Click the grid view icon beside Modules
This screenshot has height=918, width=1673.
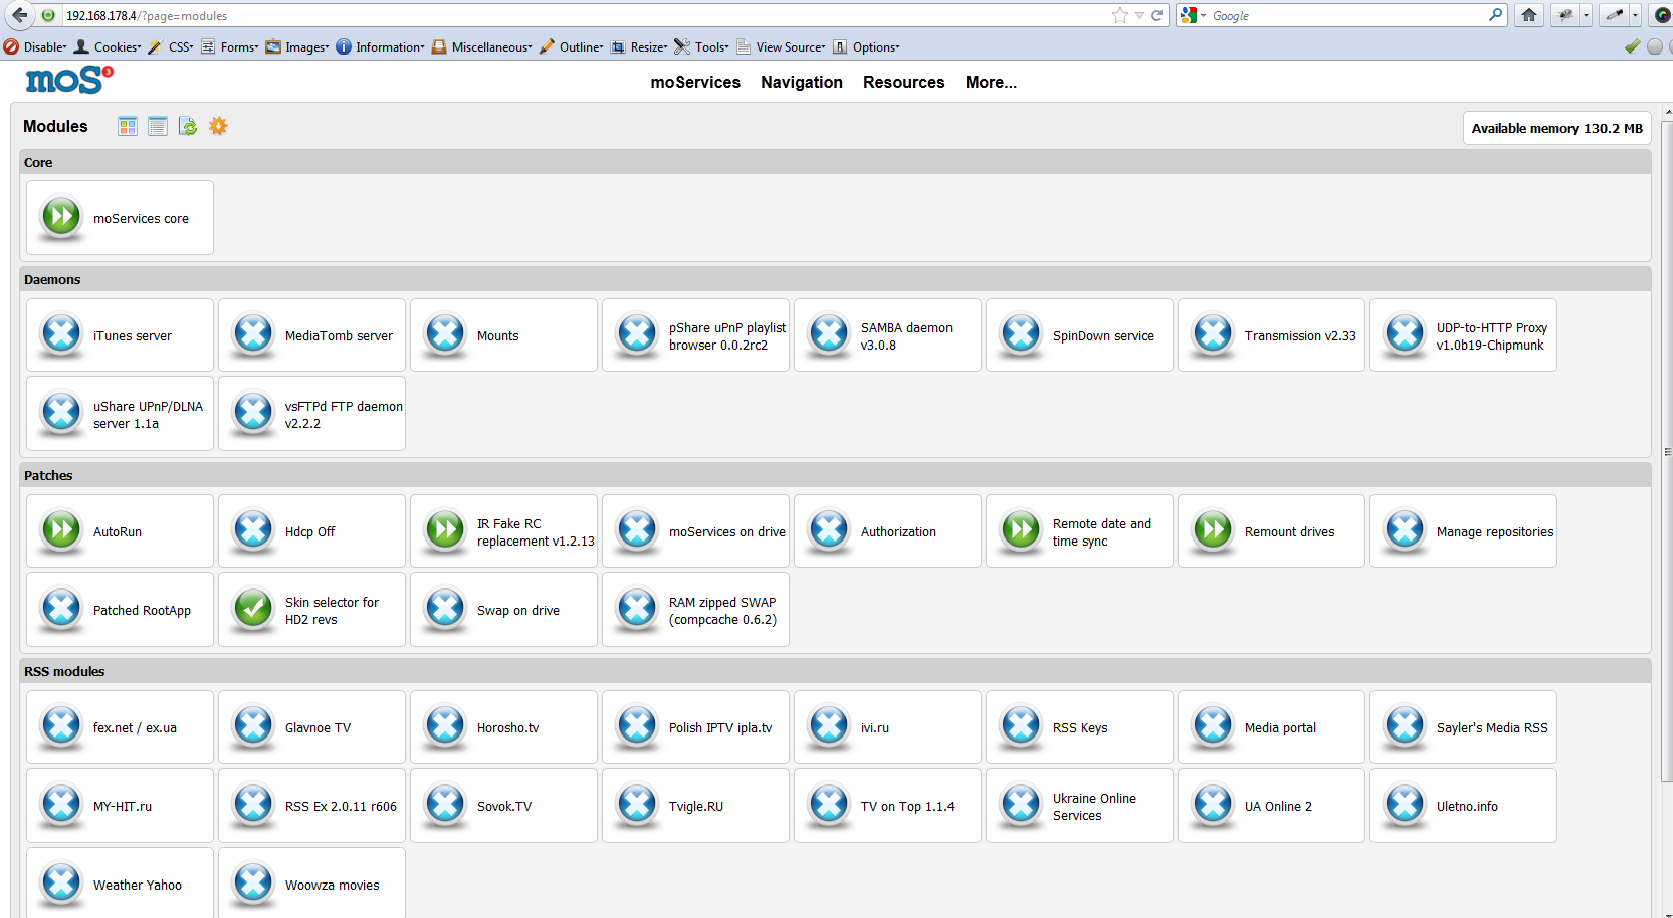128,126
